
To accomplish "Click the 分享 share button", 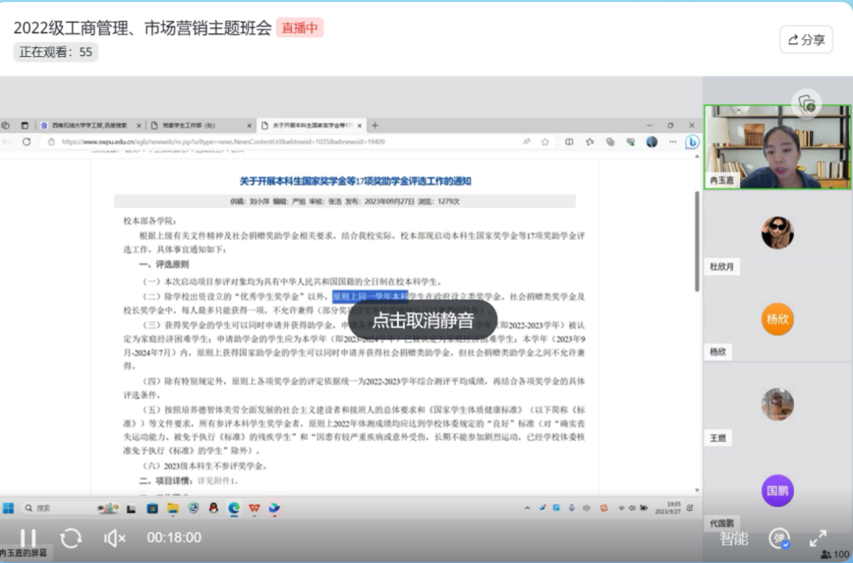I will pyautogui.click(x=806, y=40).
